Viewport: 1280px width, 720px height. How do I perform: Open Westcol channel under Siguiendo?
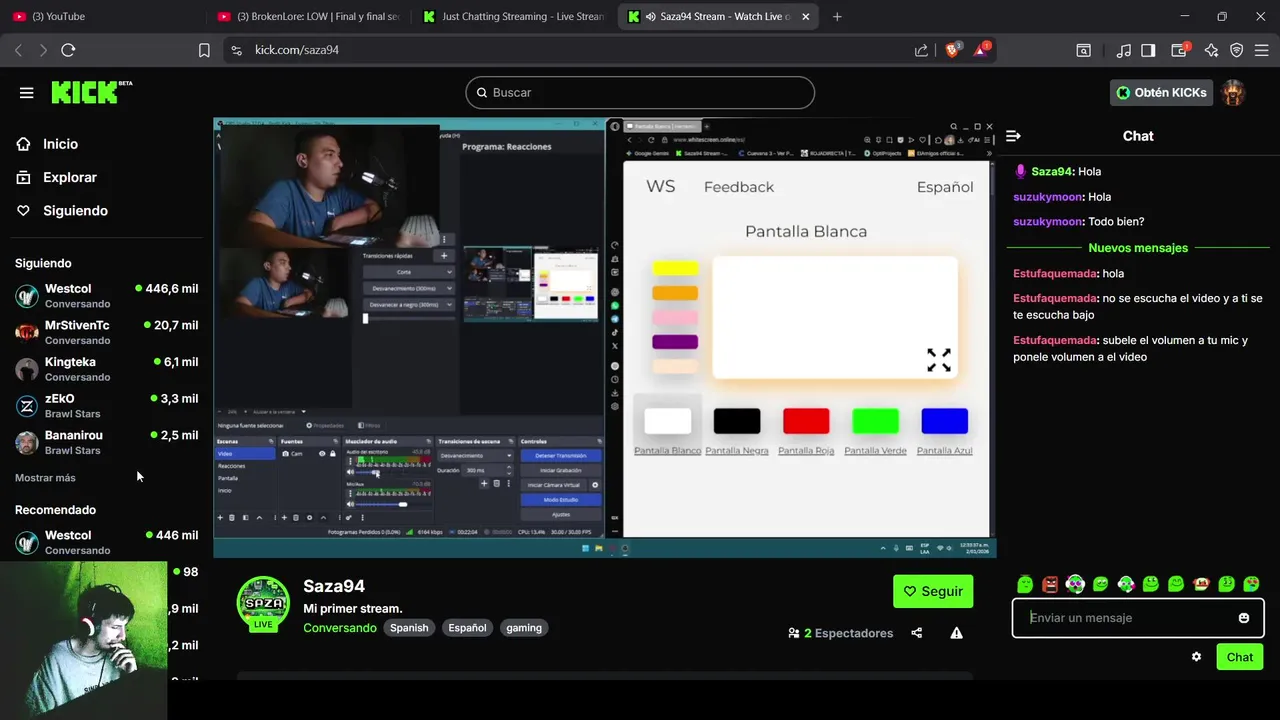(x=106, y=295)
